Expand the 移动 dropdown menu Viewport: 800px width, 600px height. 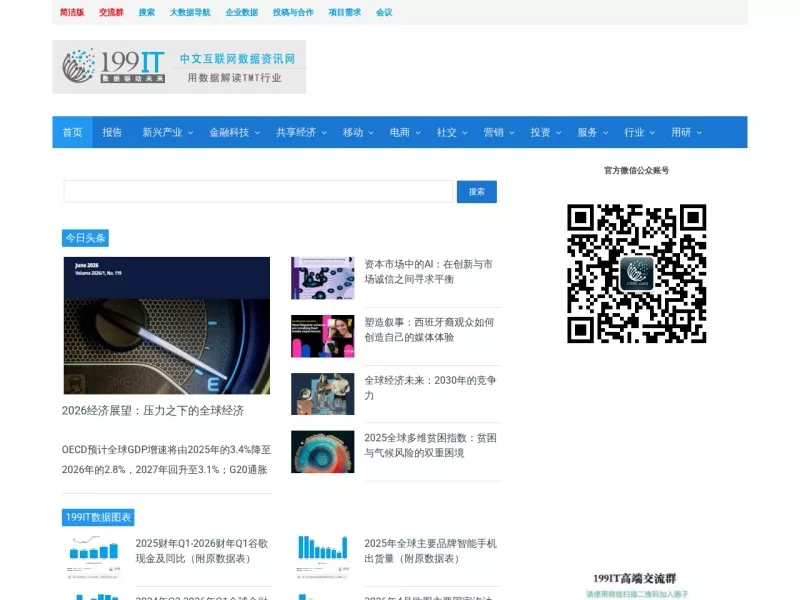(358, 132)
